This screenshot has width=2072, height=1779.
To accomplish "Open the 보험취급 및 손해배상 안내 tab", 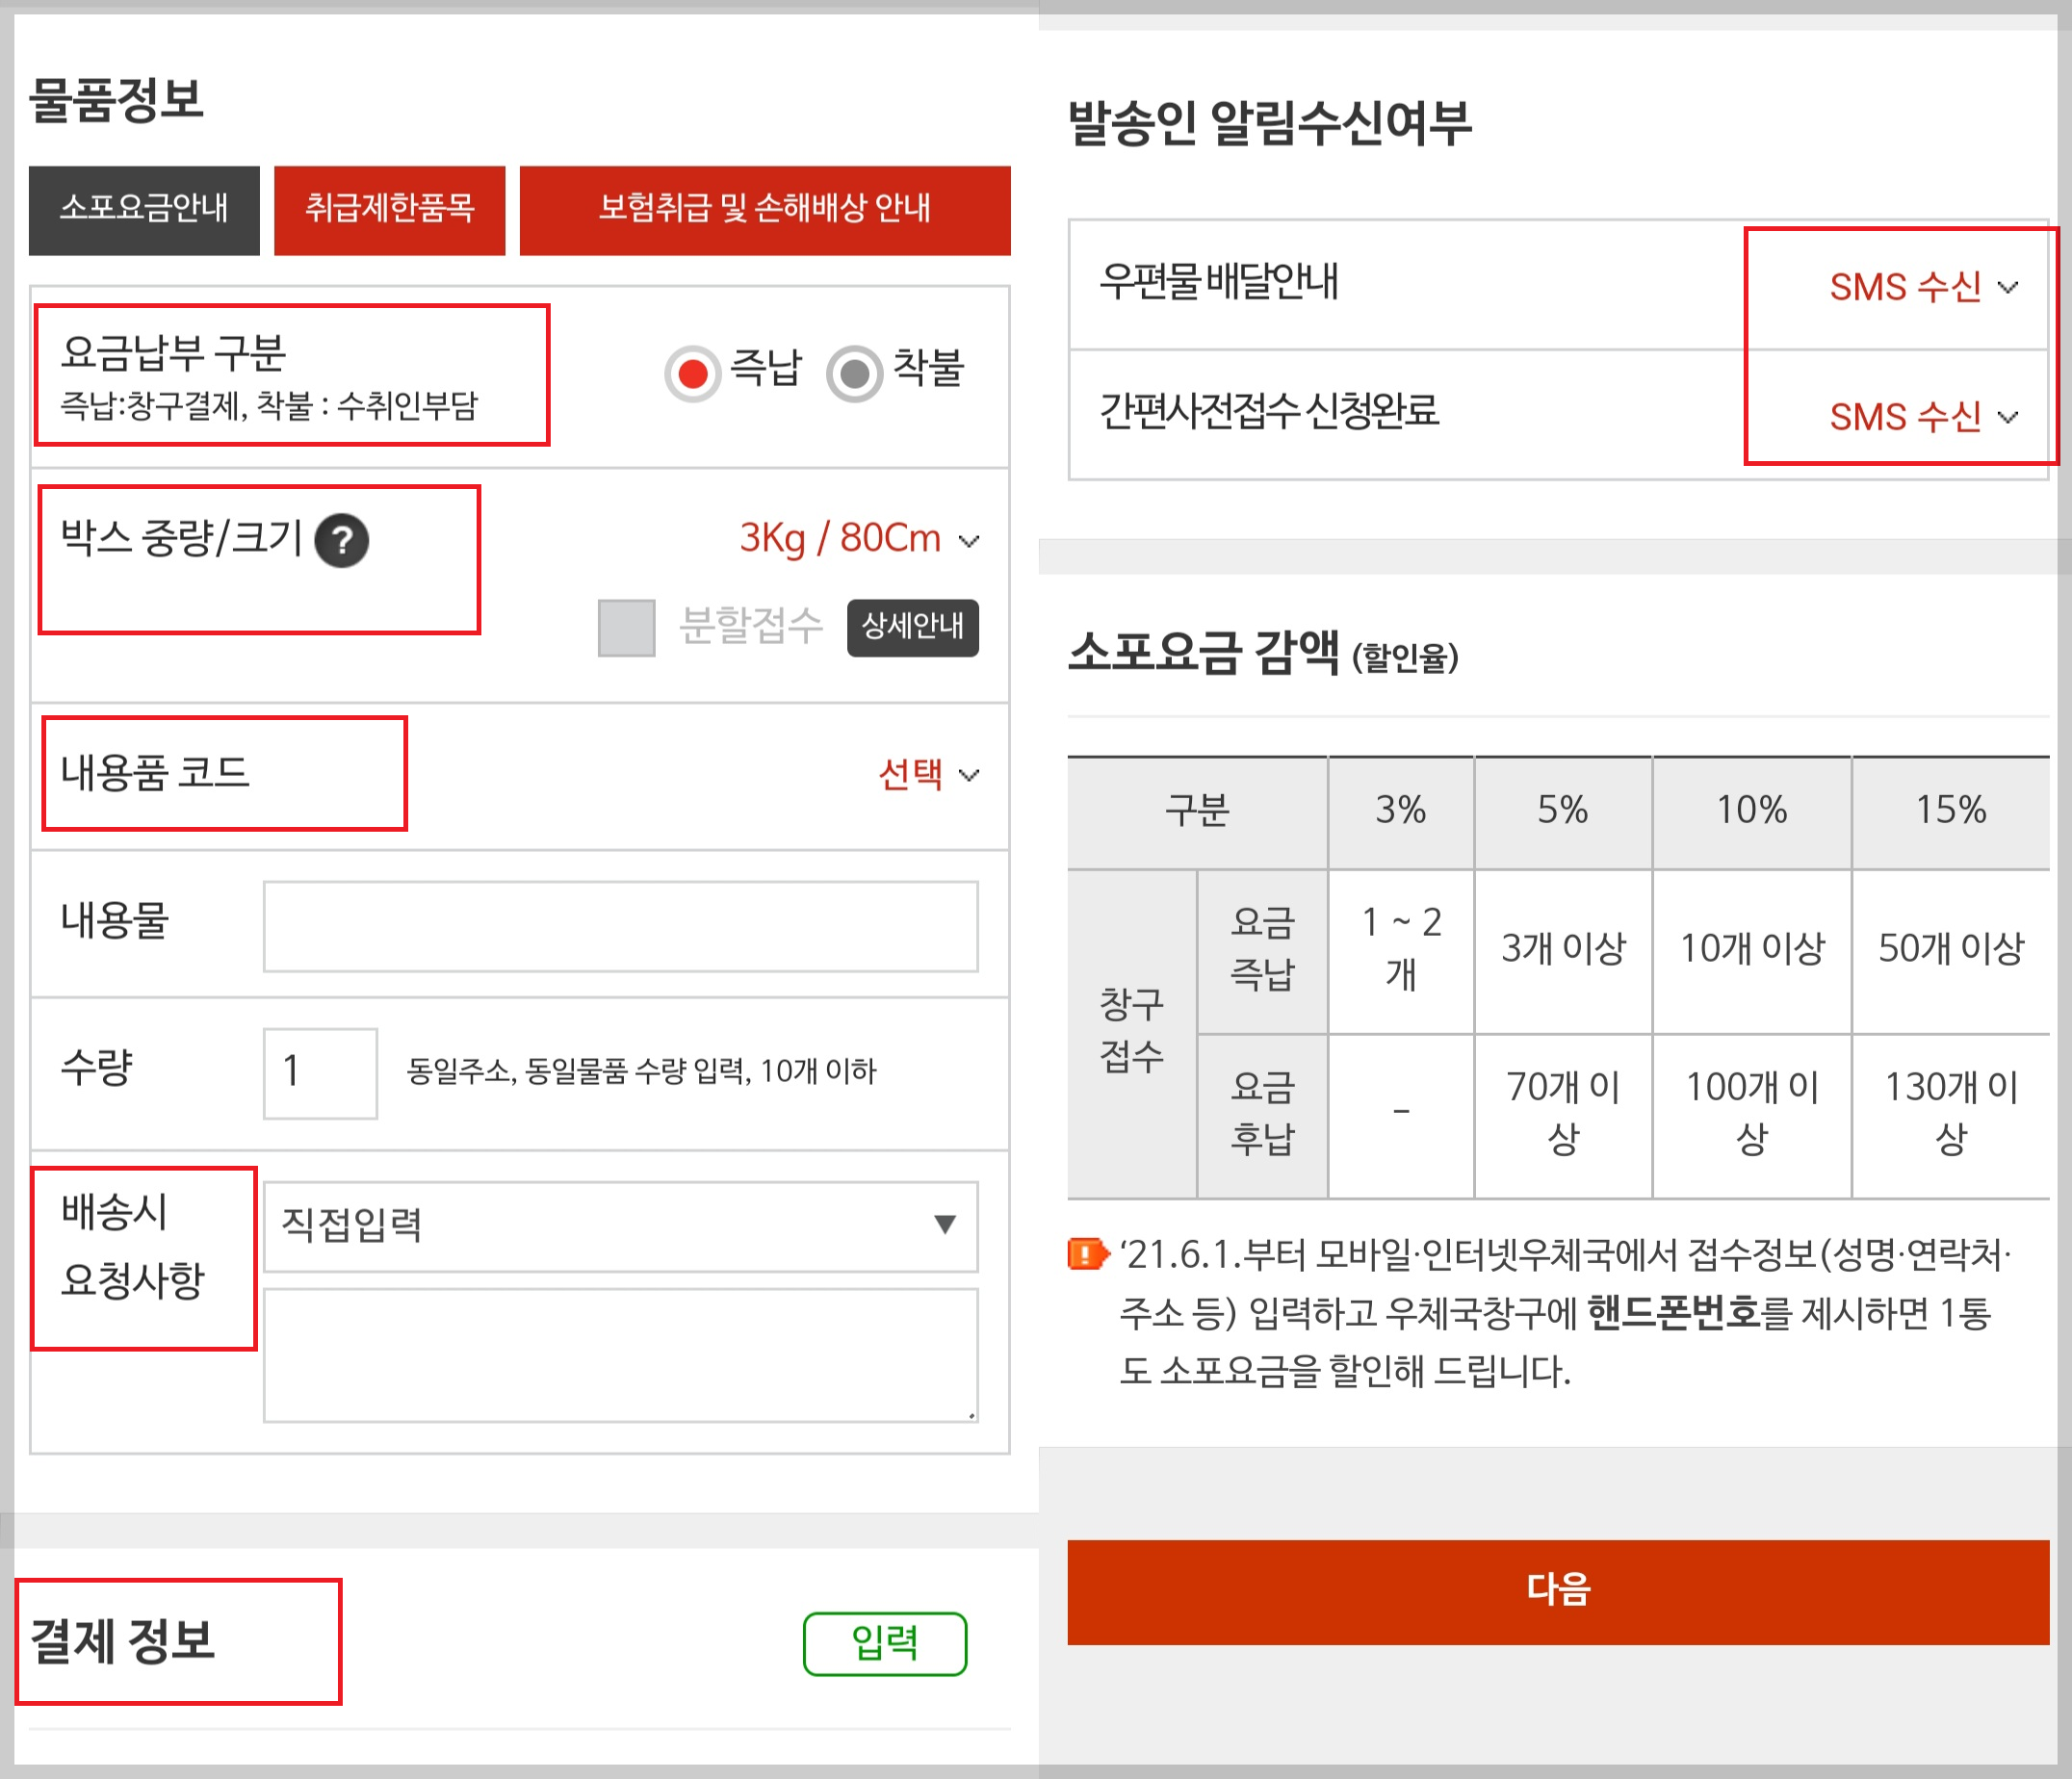I will [764, 210].
